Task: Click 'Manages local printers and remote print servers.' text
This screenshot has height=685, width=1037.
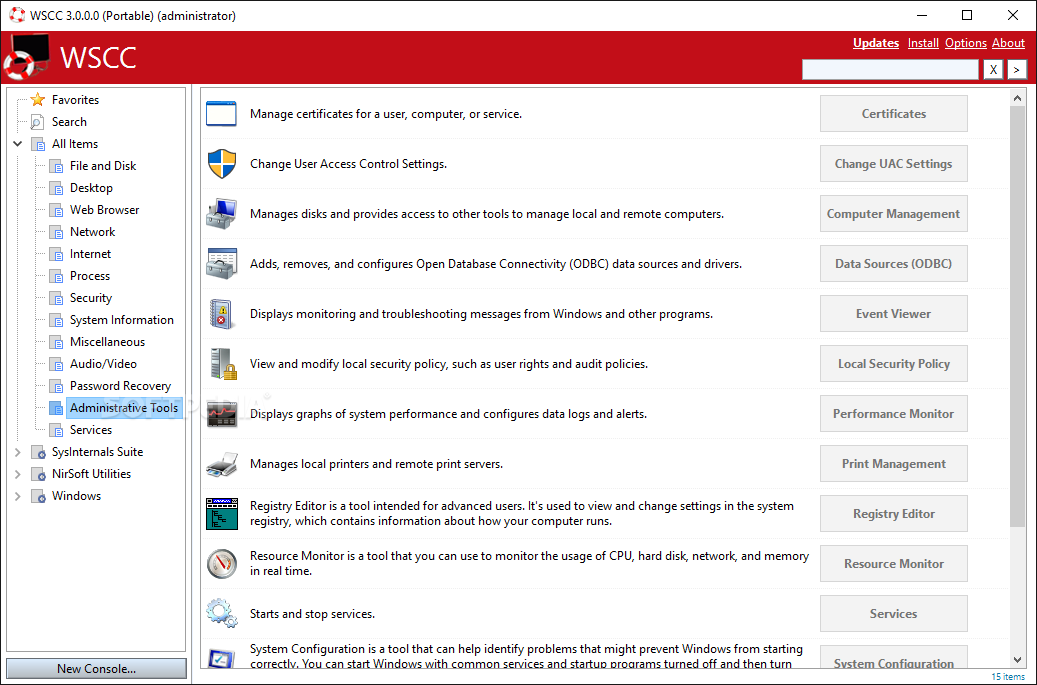Action: (376, 464)
